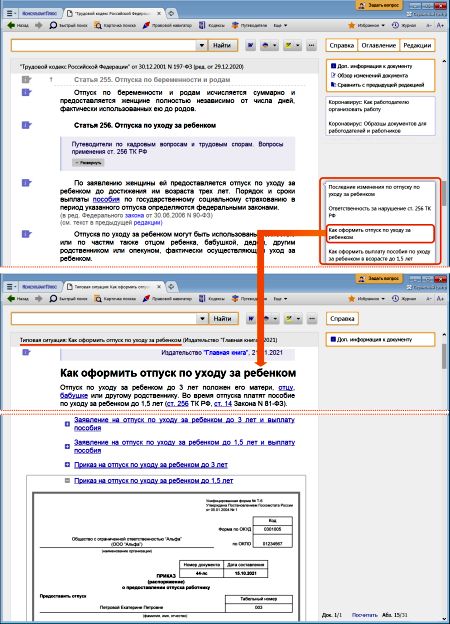Close the 'Трудовой кодекс' tab
Image resolution: width=450 pixels, height=624 pixels.
(158, 14)
